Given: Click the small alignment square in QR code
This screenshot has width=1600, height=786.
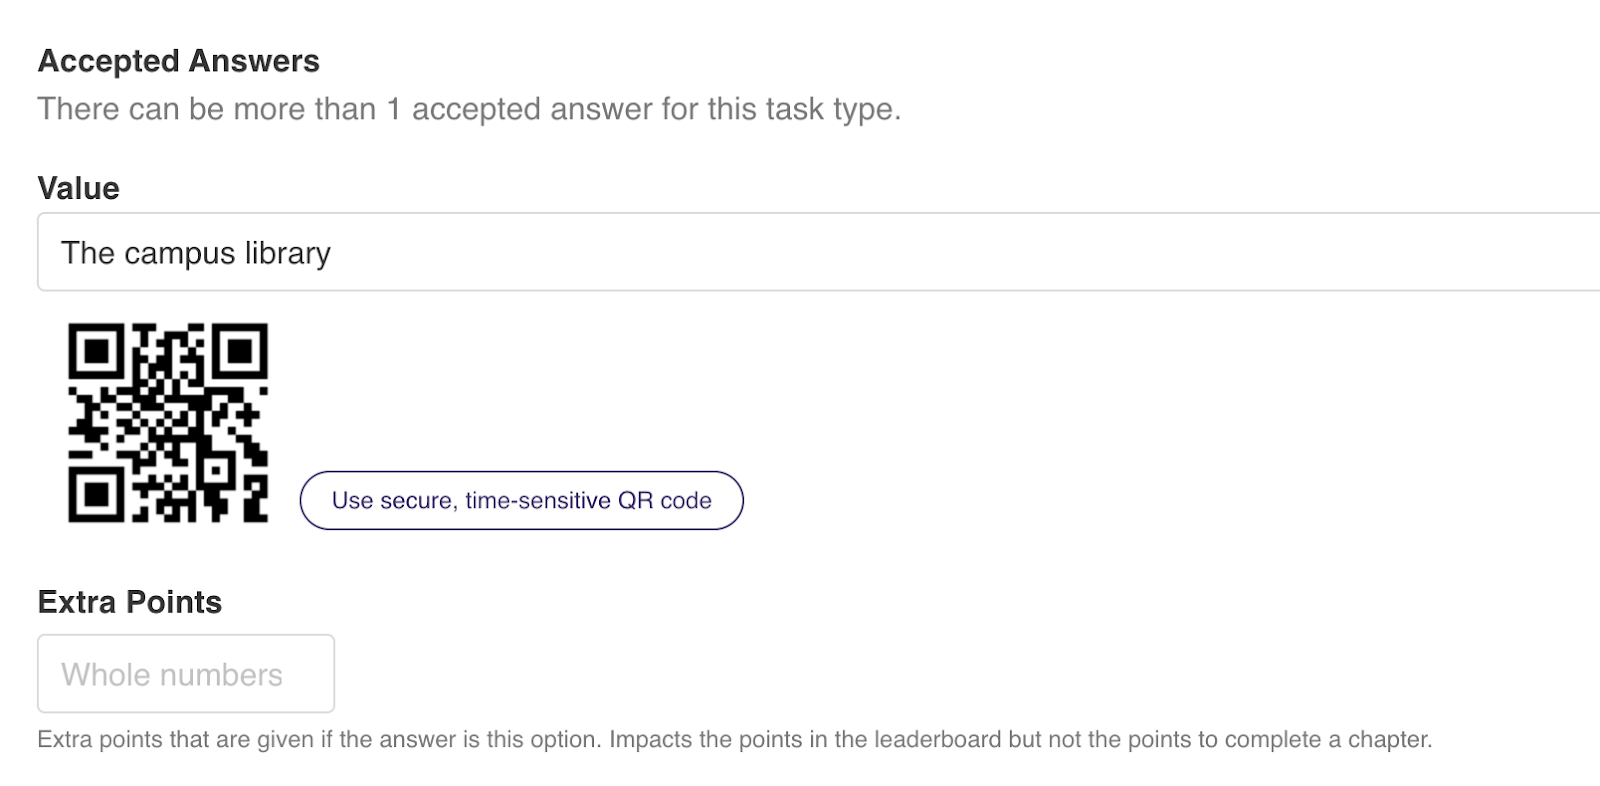Looking at the screenshot, I should coord(216,470).
